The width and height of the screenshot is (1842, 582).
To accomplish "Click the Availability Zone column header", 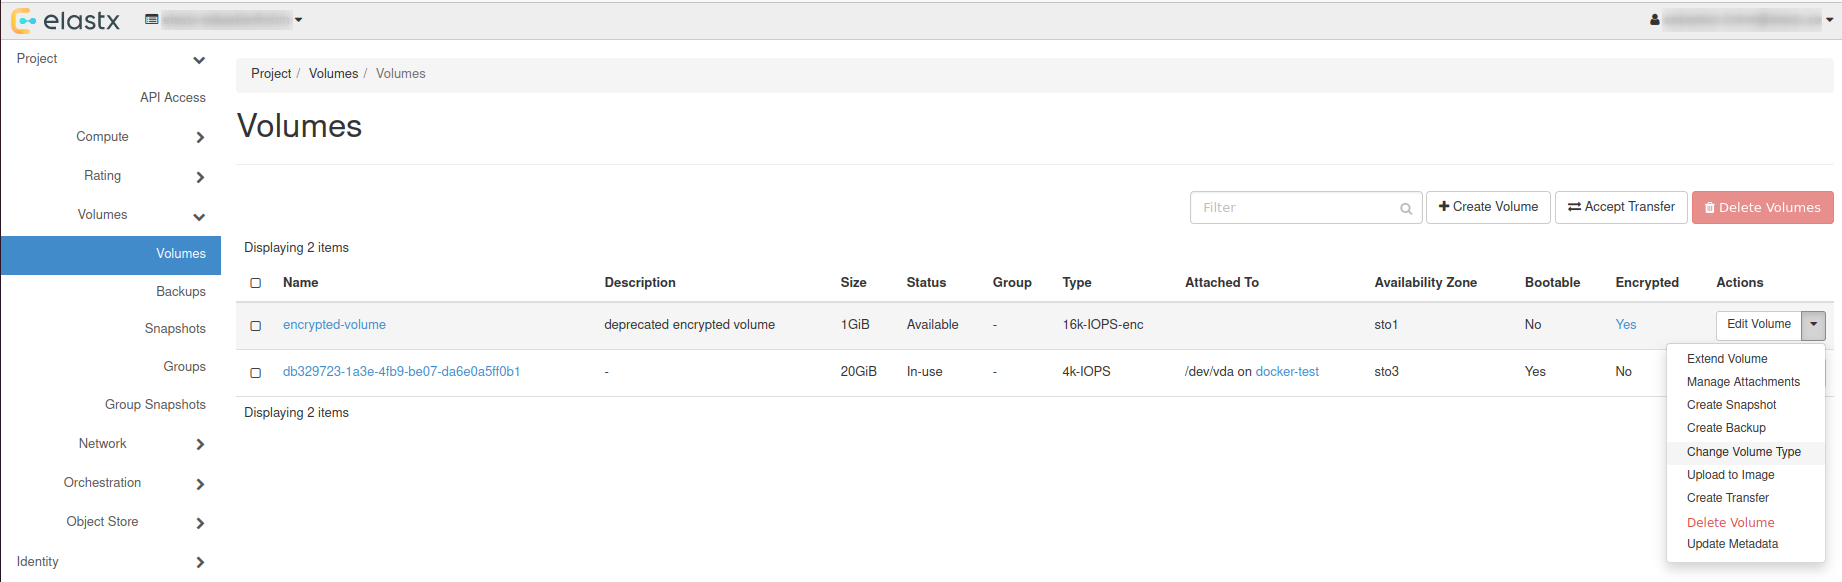I will point(1425,283).
